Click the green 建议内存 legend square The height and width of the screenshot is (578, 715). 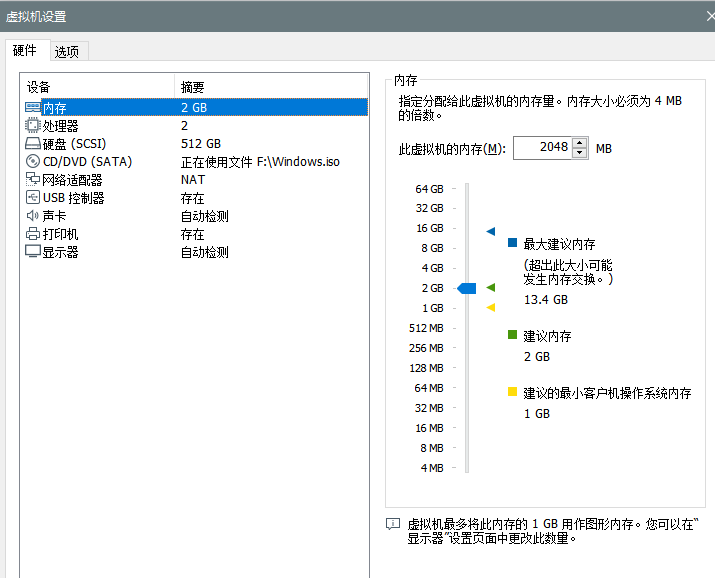click(513, 335)
